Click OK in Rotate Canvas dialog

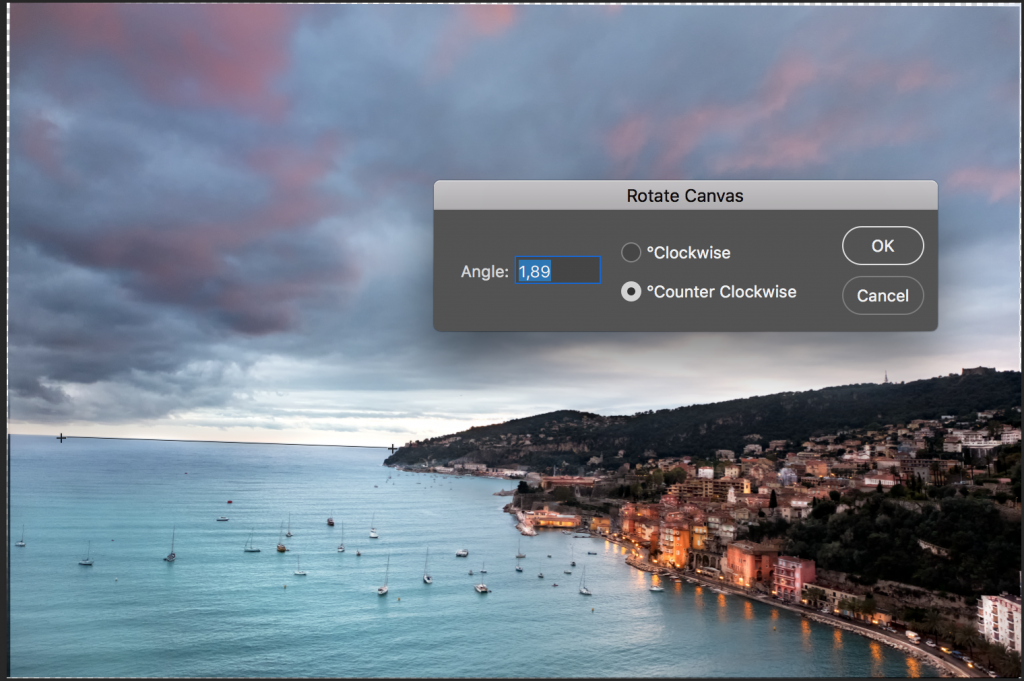(882, 246)
